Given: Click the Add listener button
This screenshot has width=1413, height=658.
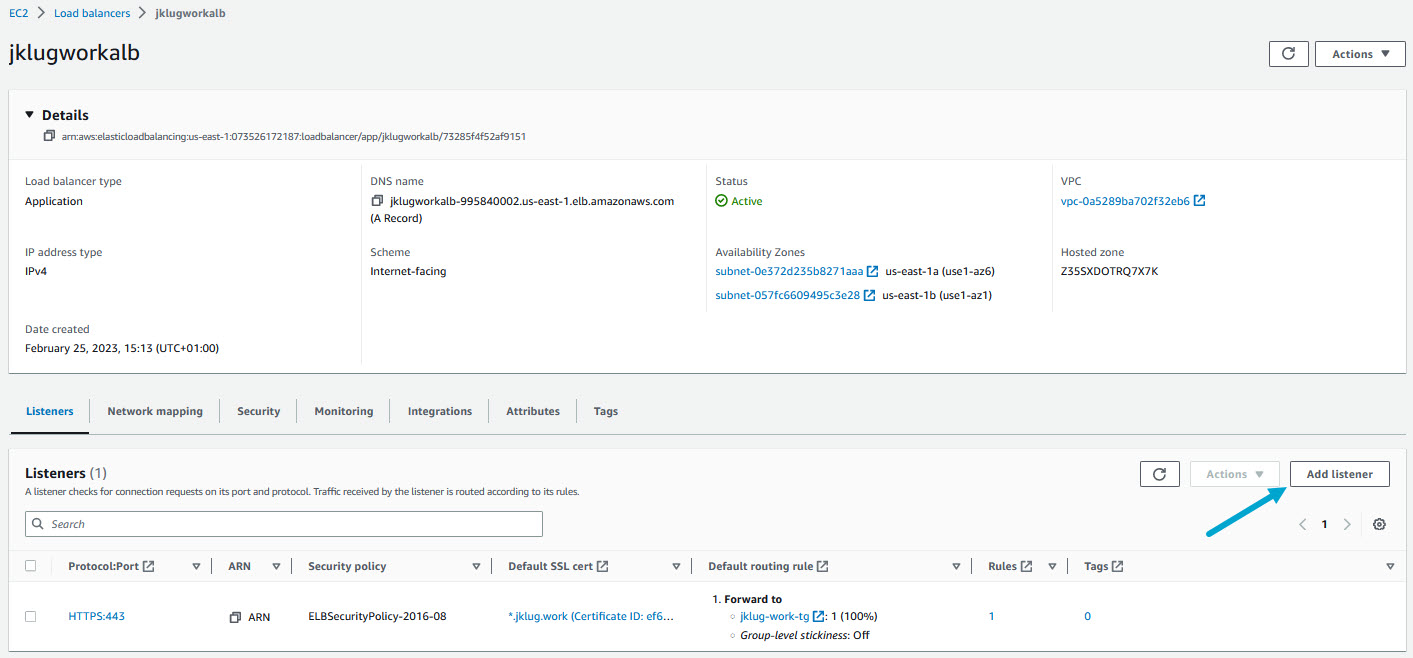Looking at the screenshot, I should (x=1339, y=474).
